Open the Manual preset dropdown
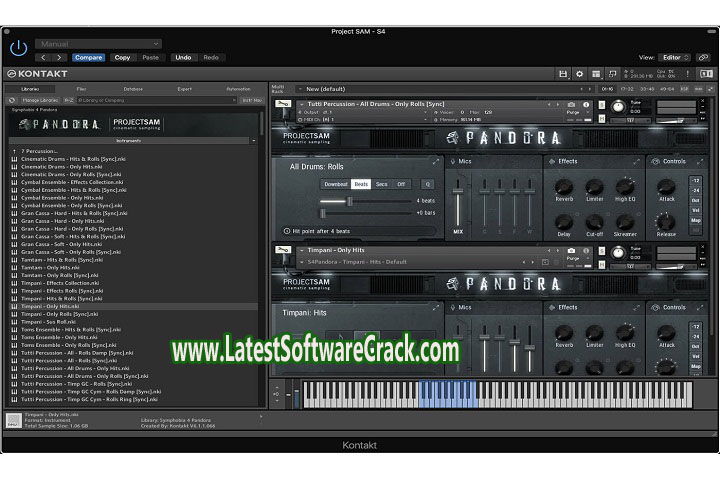720x480 pixels. (x=98, y=44)
